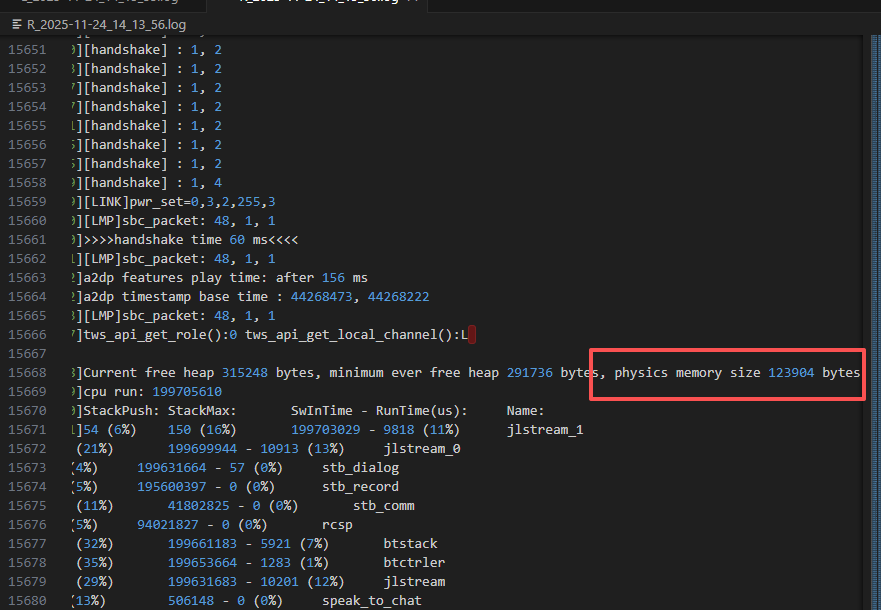Screen dimensions: 881x610
Task: Click the task name "stb_record"
Action: click(x=360, y=487)
